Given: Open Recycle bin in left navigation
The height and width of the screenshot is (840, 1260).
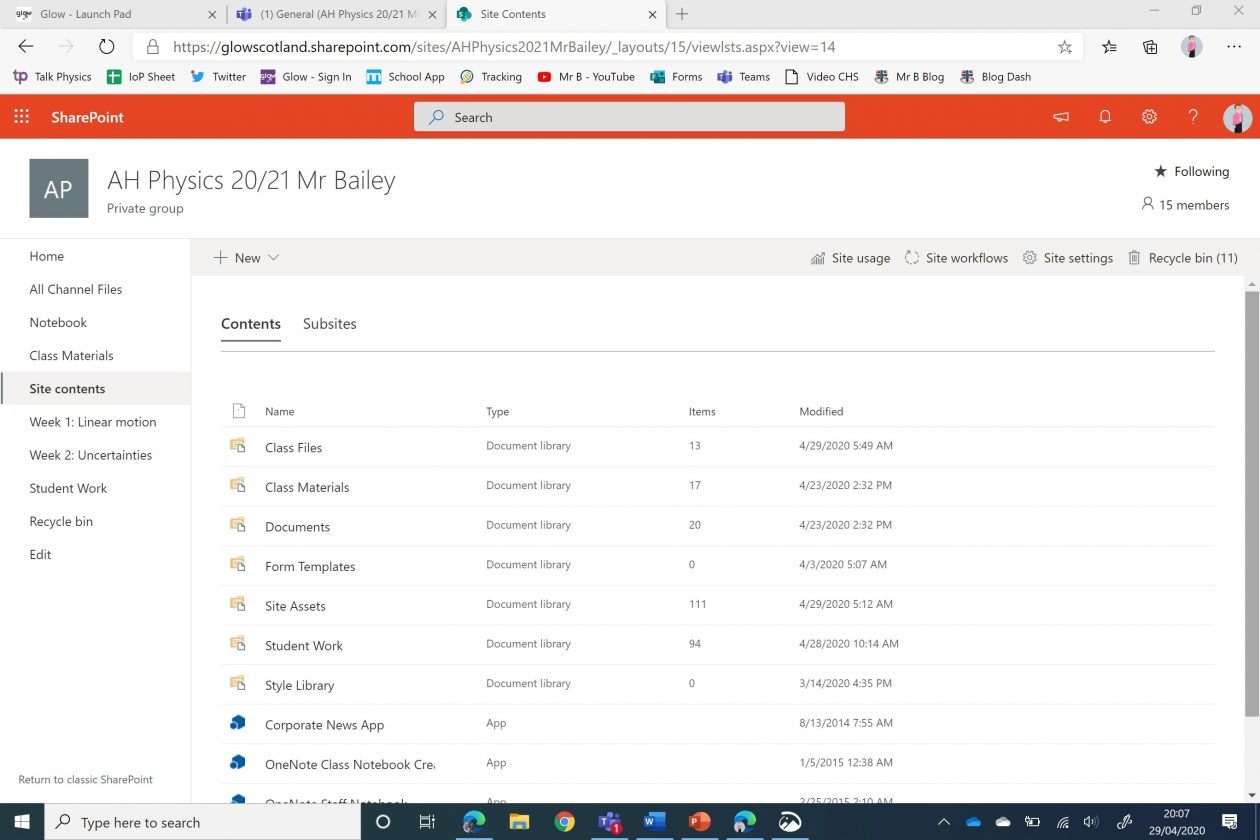Looking at the screenshot, I should click(x=61, y=521).
